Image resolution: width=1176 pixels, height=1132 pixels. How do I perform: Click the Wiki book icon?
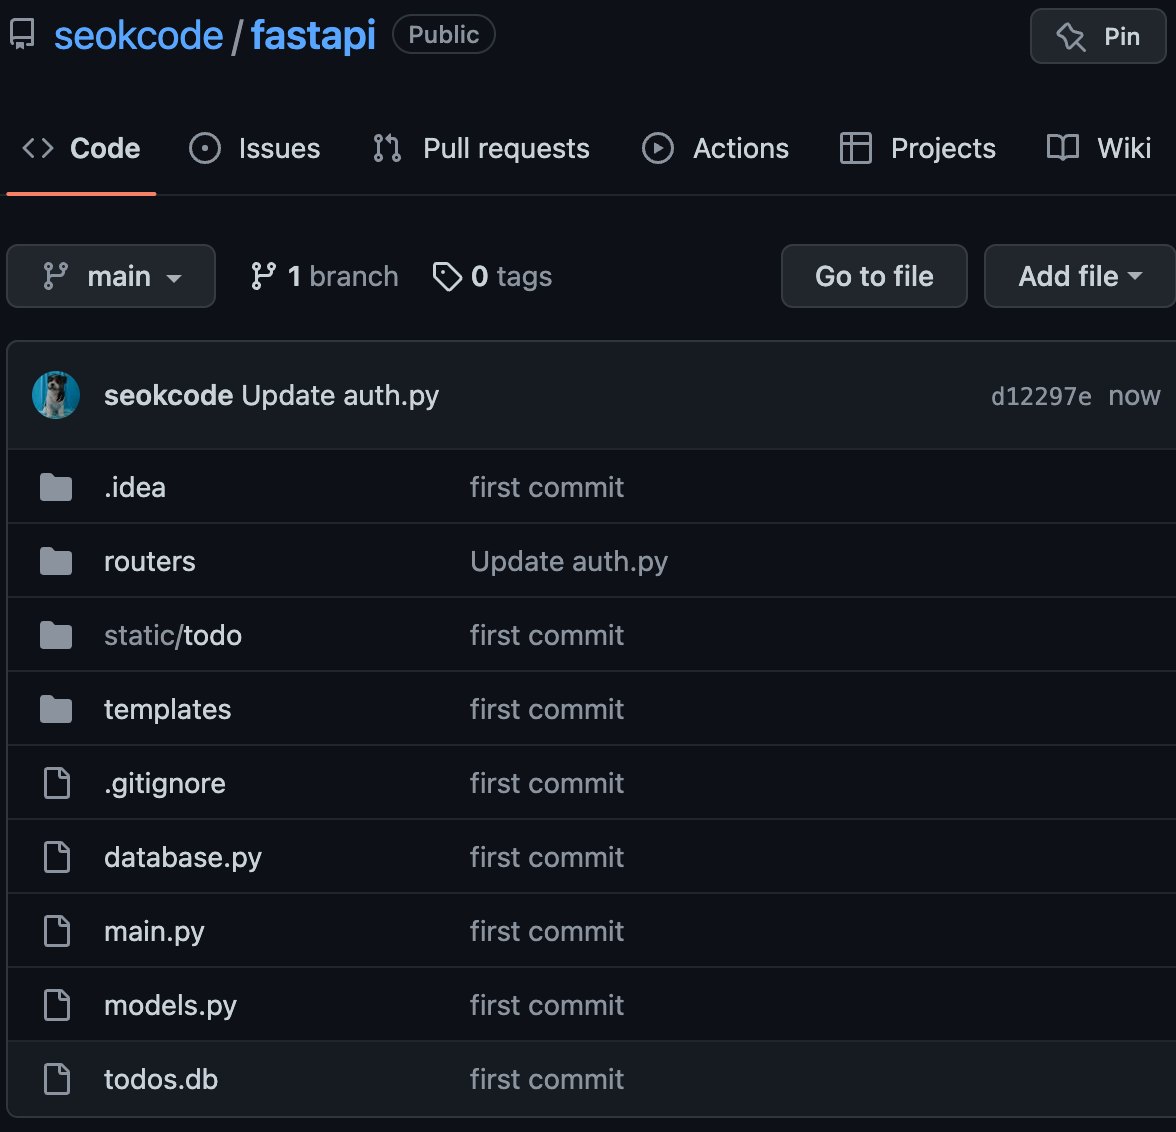(1063, 148)
